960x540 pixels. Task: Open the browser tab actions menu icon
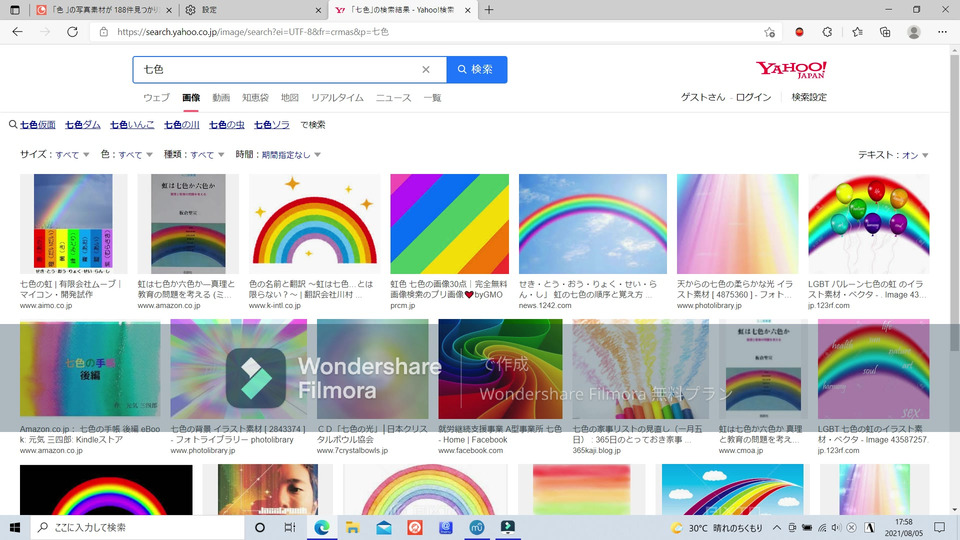click(x=15, y=10)
